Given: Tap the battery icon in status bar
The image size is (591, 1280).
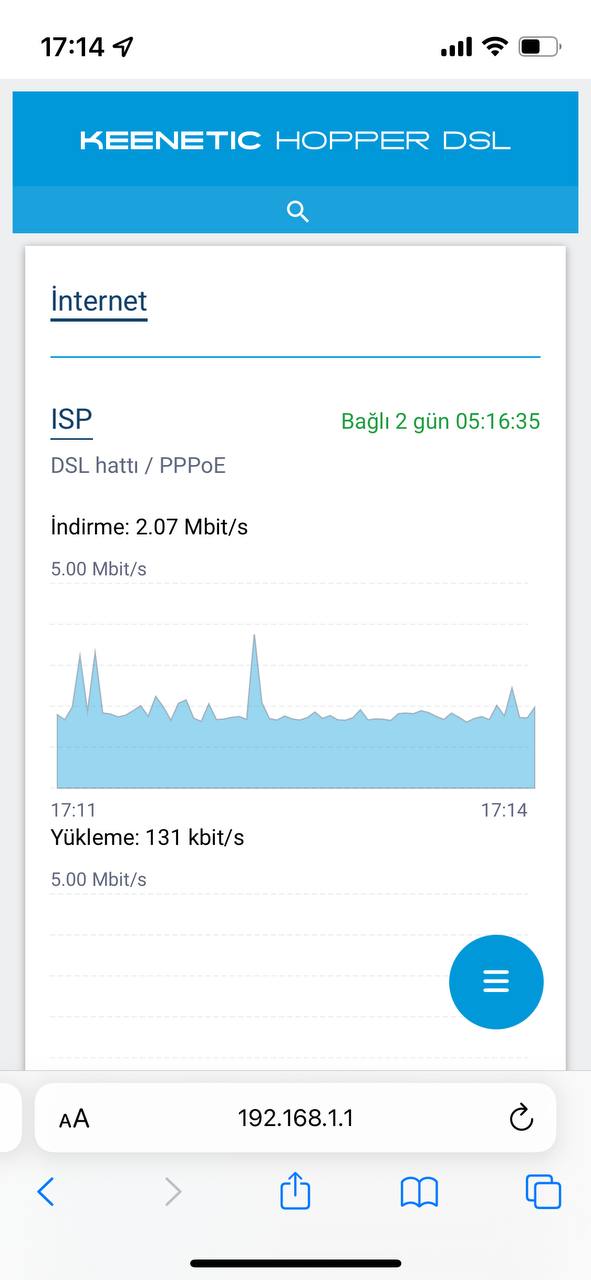Looking at the screenshot, I should point(540,46).
